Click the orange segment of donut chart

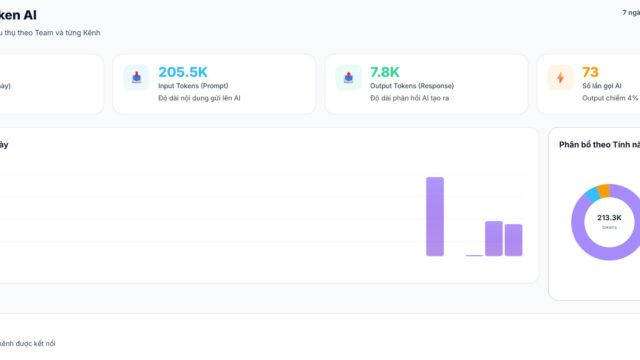(x=604, y=191)
